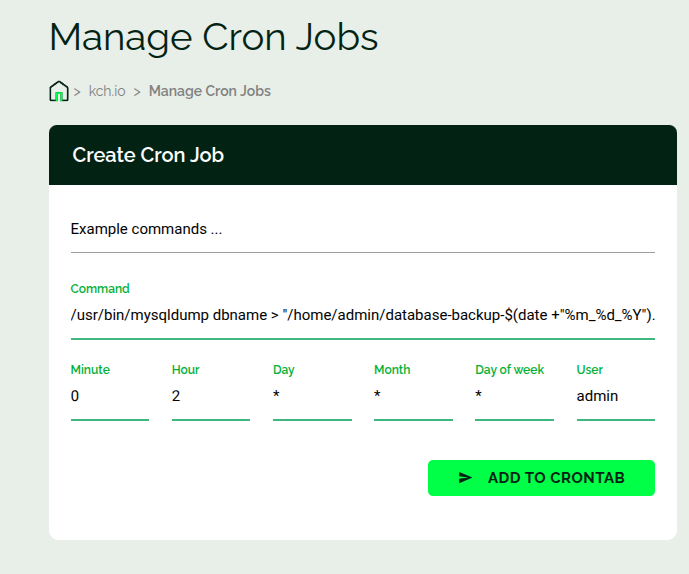Screen dimensions: 689x574
Task: Click the green Command label text
Action: [100, 289]
